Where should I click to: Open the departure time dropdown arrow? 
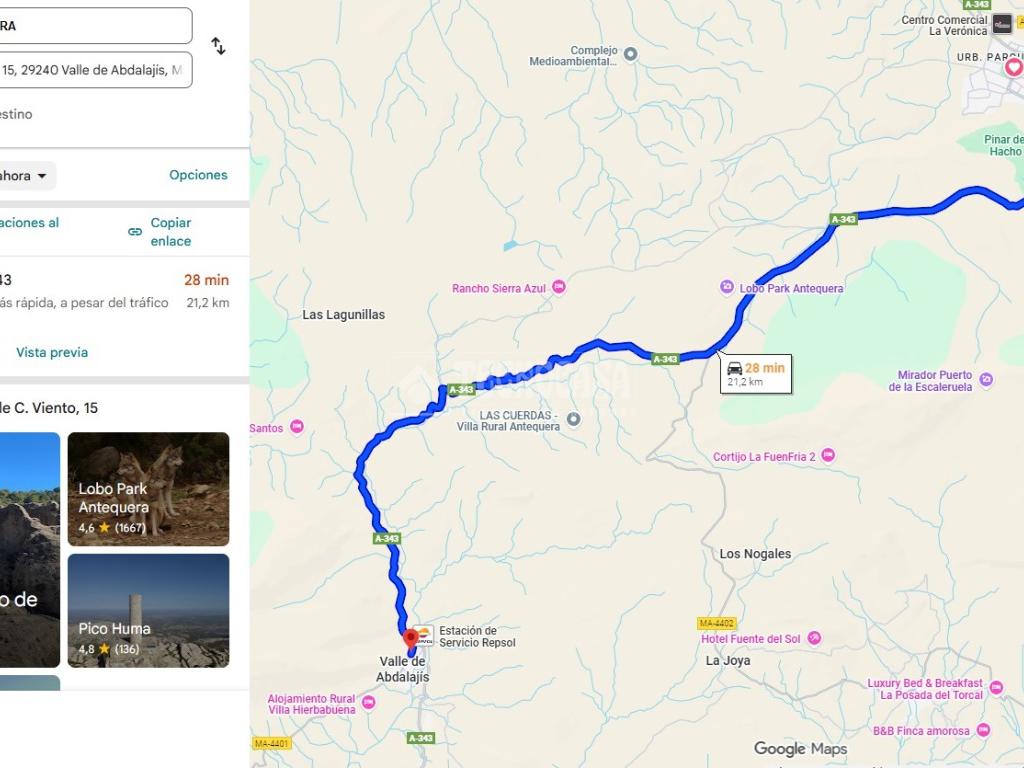42,176
